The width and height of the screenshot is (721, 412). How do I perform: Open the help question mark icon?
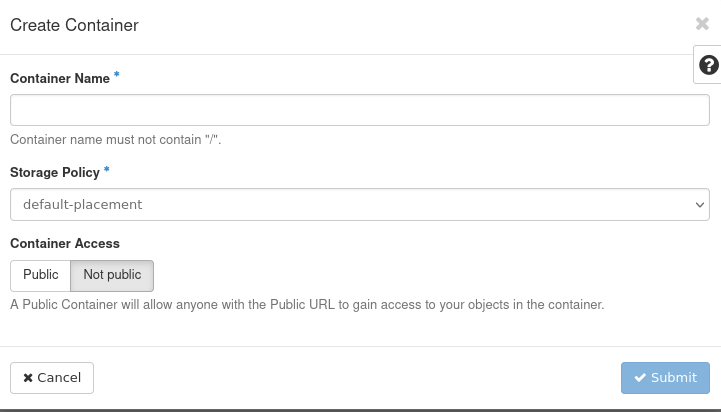coord(709,65)
